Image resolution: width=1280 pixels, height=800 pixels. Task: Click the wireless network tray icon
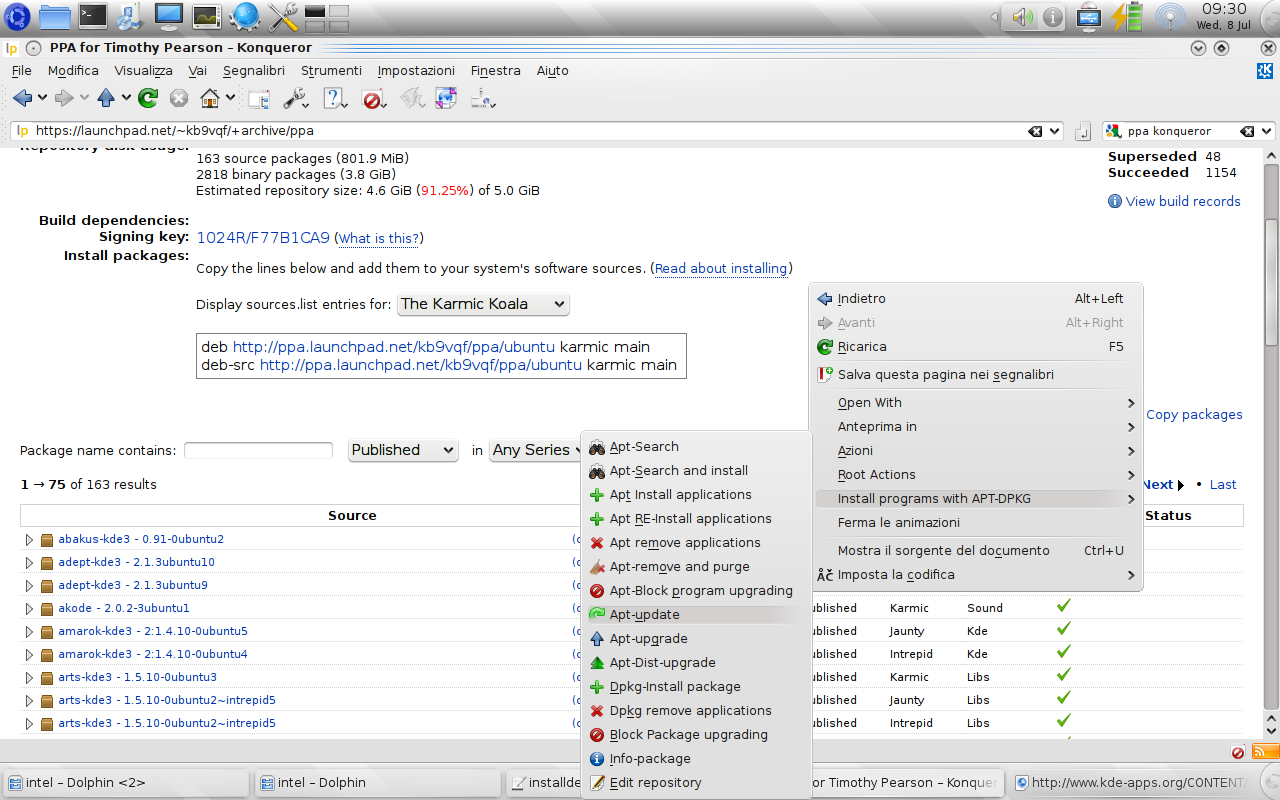click(1170, 16)
